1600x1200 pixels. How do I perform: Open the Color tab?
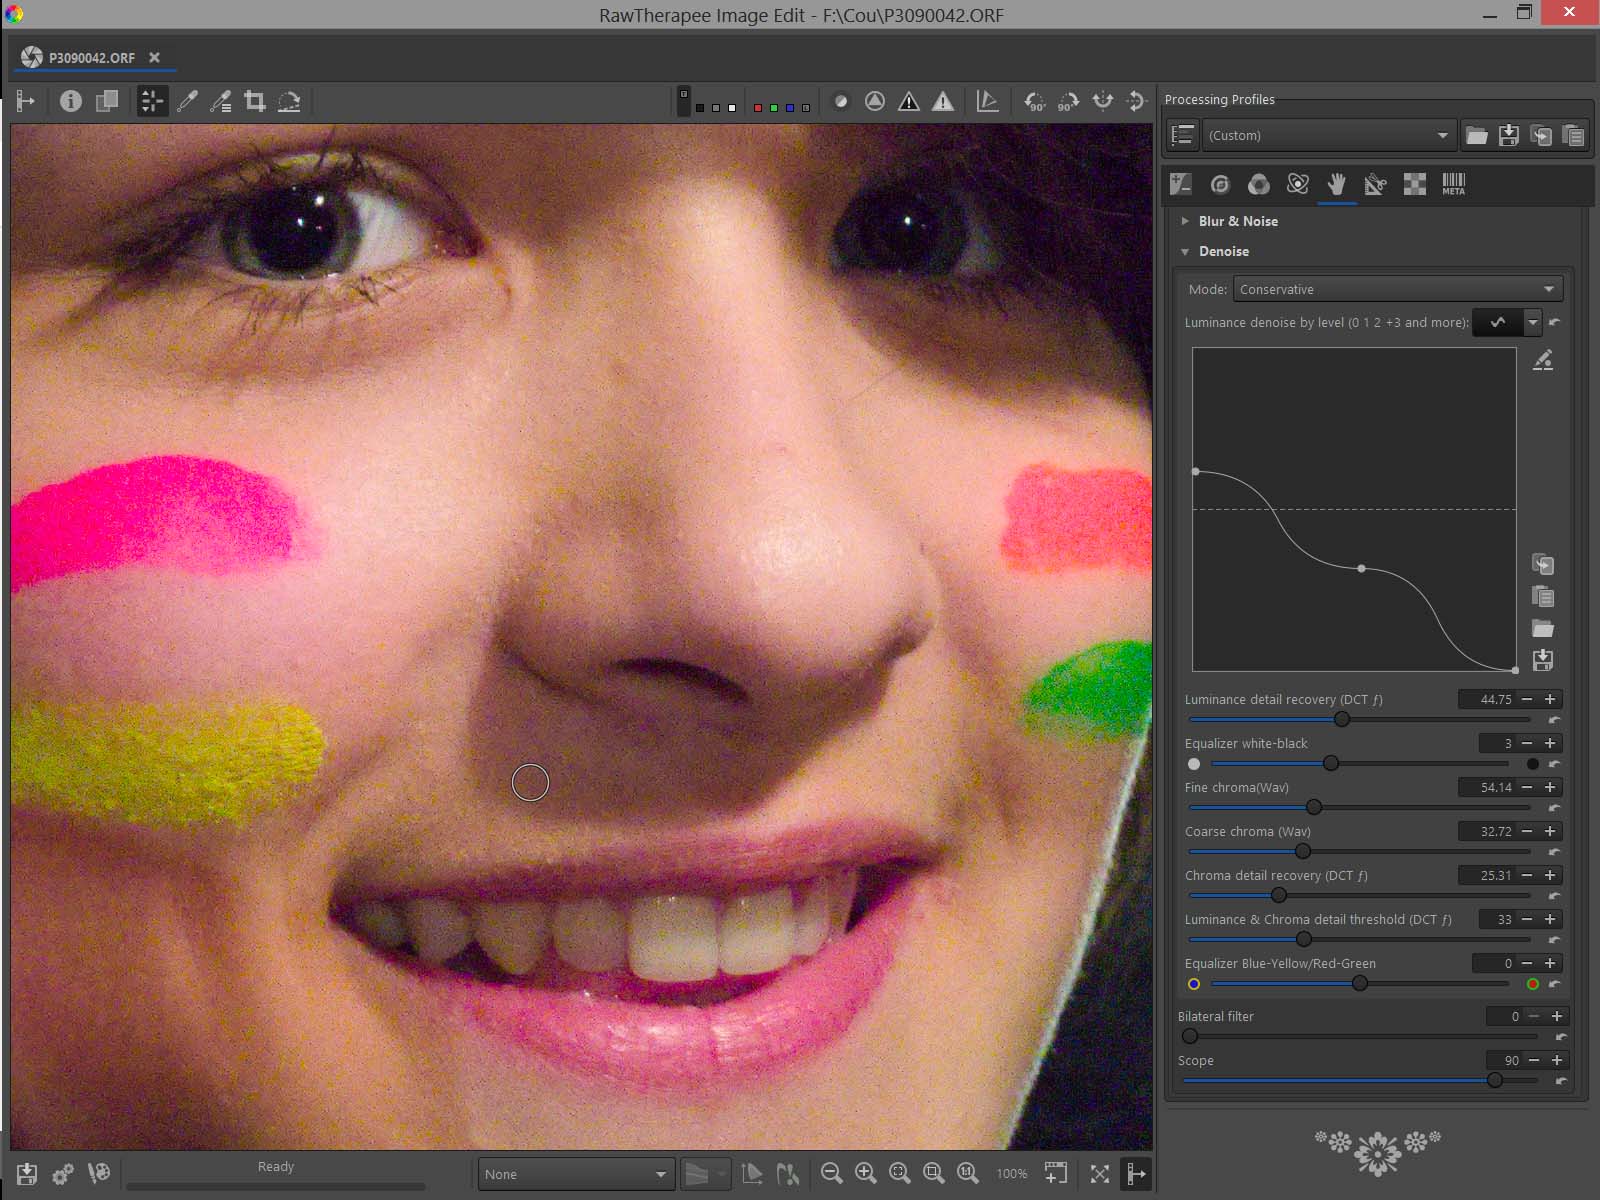[1258, 184]
